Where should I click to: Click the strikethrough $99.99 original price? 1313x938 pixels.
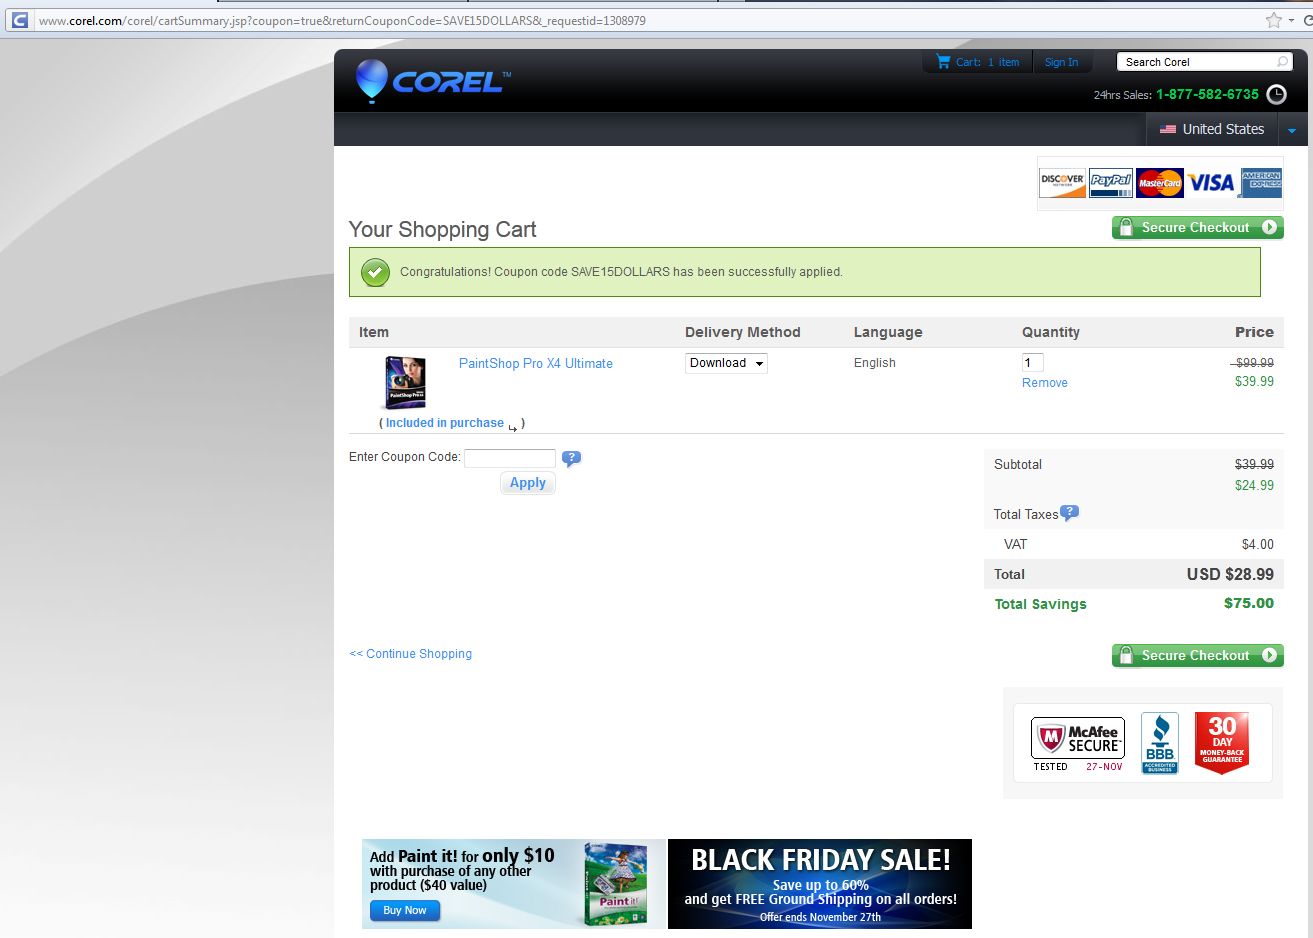point(1254,363)
